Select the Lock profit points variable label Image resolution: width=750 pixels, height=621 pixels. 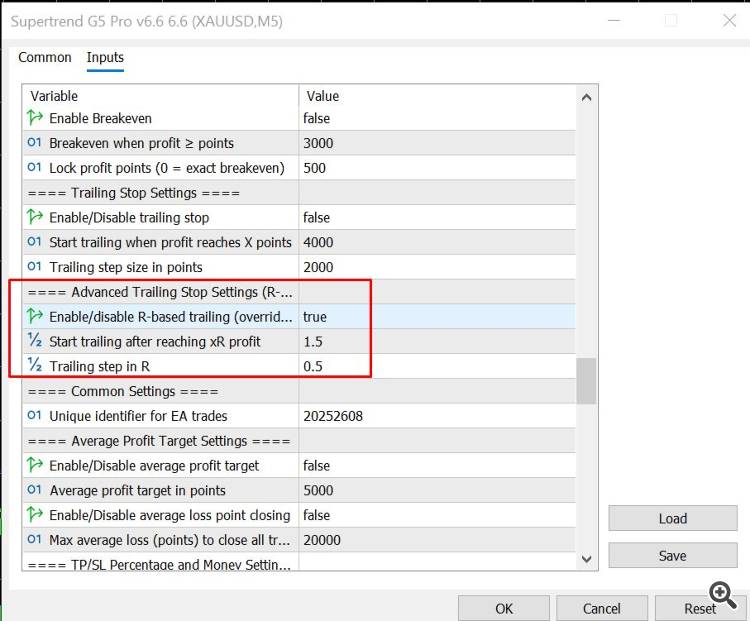pyautogui.click(x=167, y=168)
